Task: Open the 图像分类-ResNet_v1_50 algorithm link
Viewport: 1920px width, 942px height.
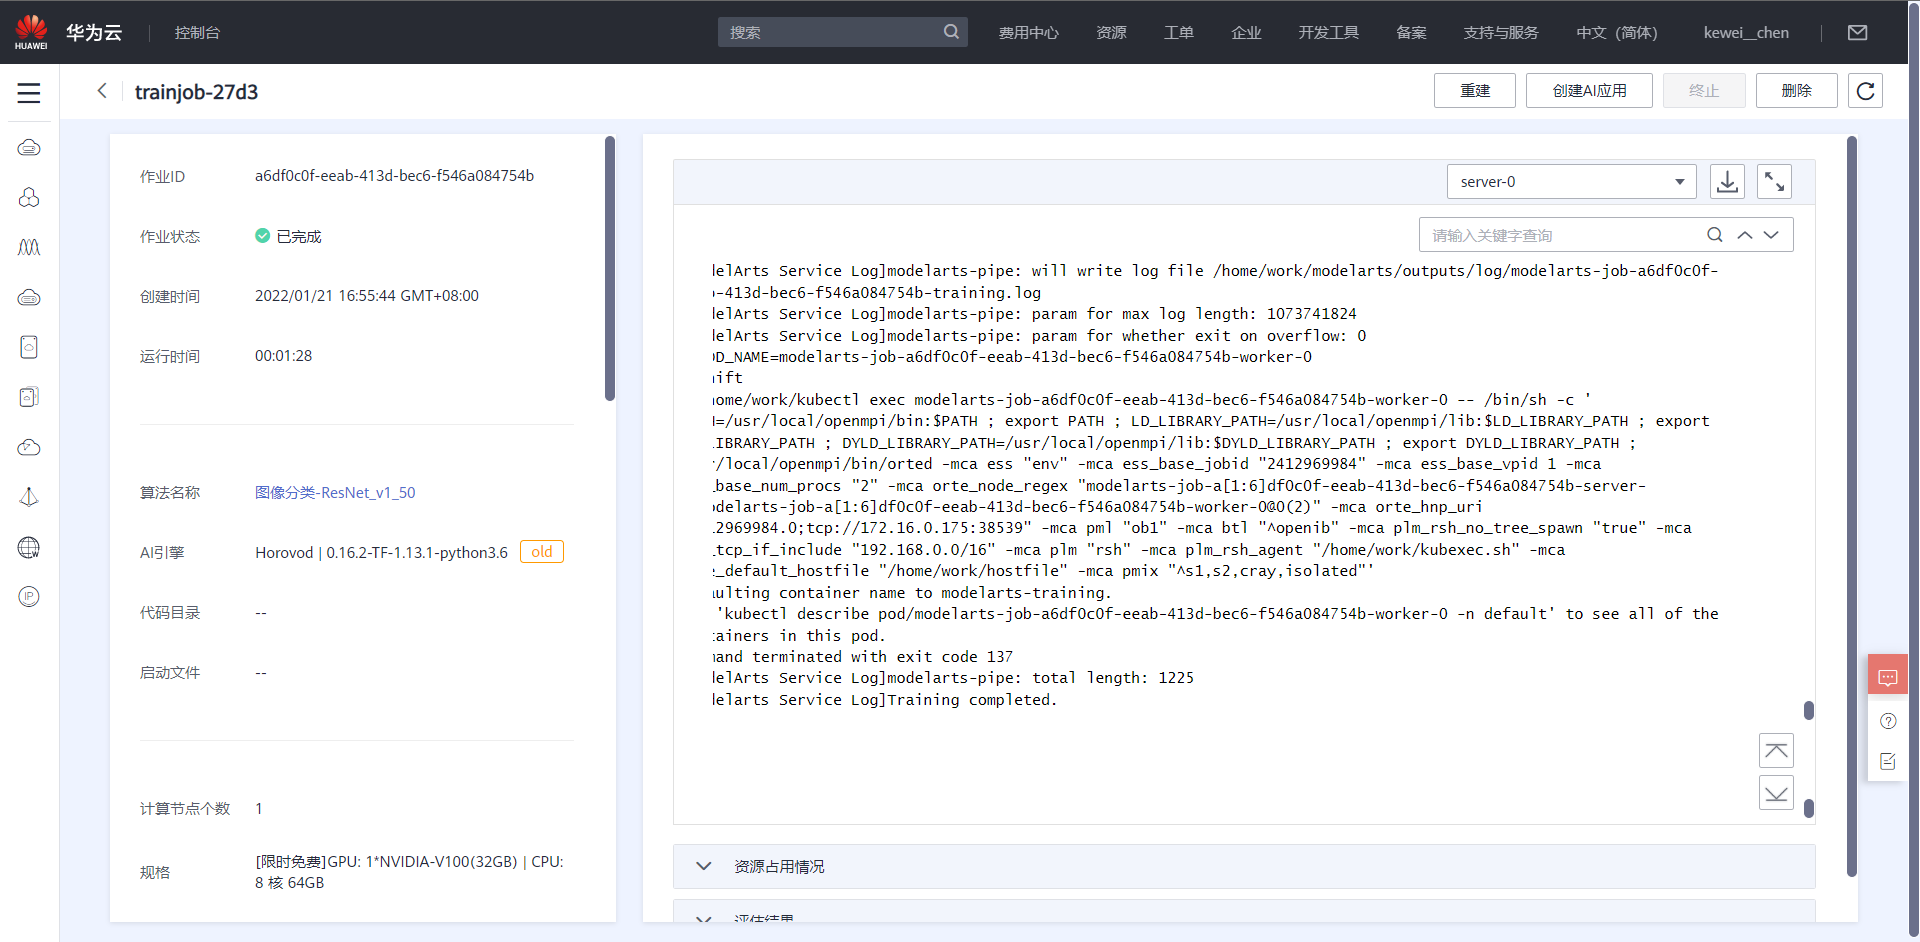Action: coord(335,493)
